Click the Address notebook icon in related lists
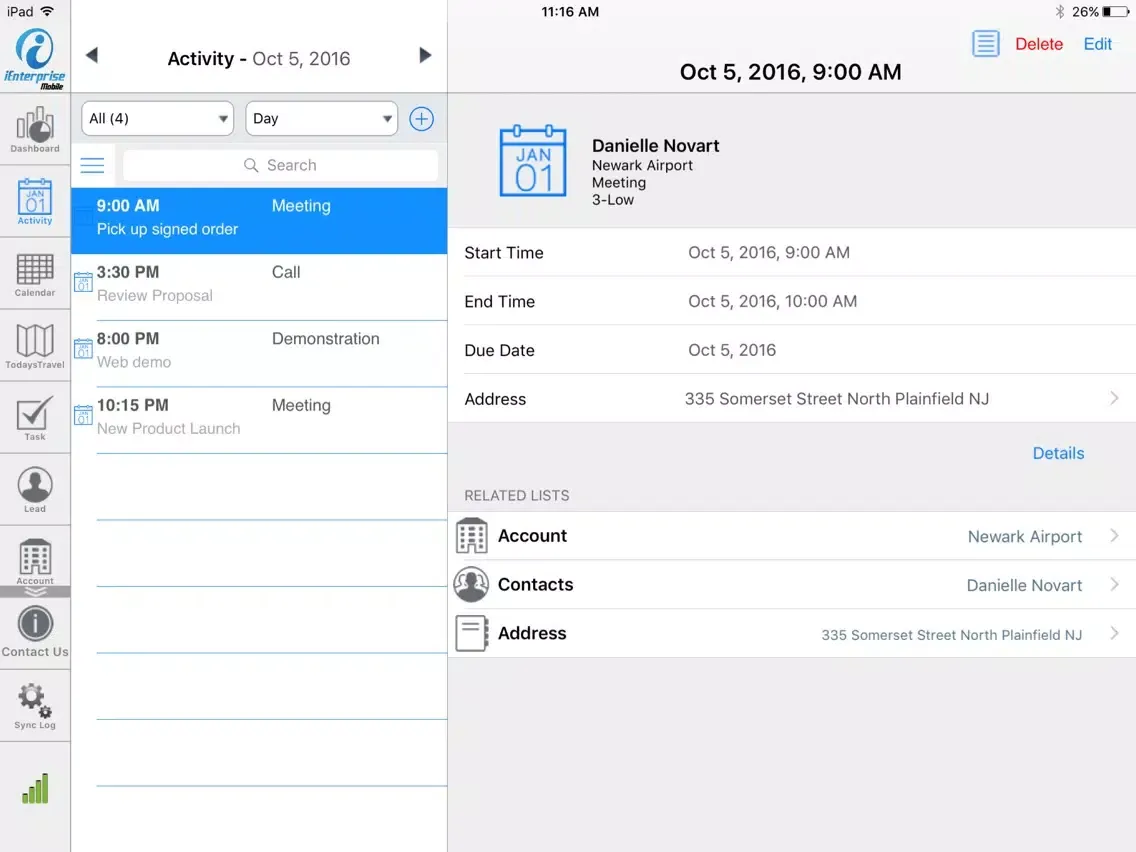The width and height of the screenshot is (1136, 852). point(472,633)
